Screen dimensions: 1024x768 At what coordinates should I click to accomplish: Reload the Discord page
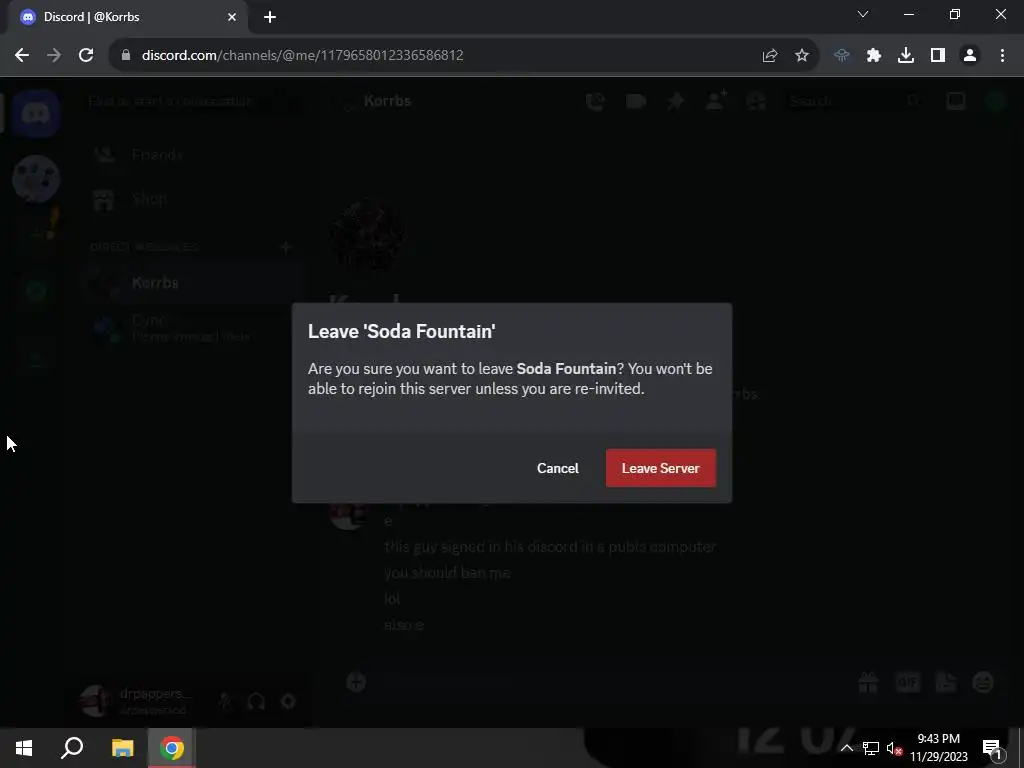tap(86, 55)
